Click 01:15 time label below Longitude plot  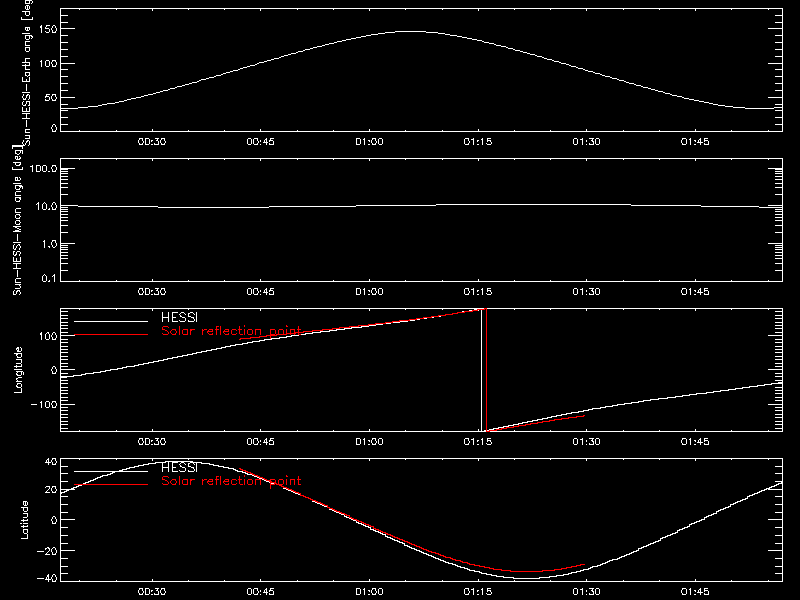[478, 442]
